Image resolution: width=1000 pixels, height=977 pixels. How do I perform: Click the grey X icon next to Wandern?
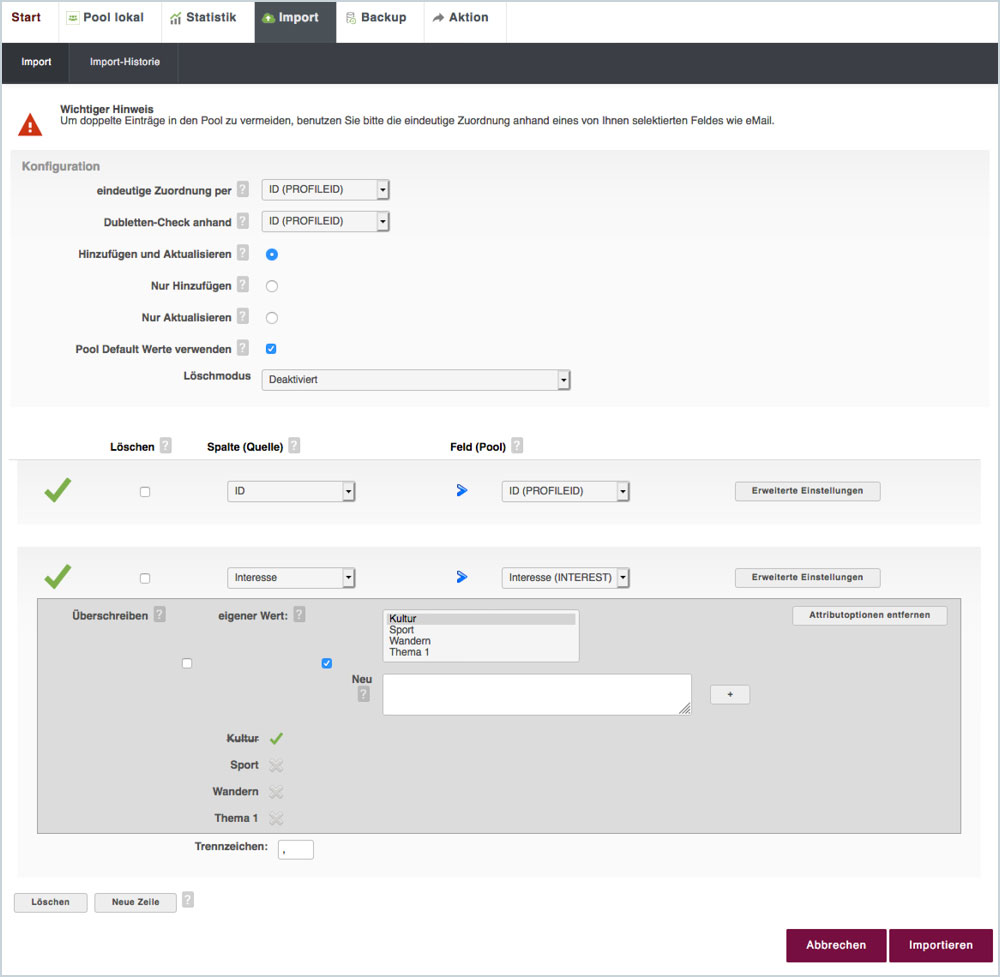pyautogui.click(x=277, y=792)
